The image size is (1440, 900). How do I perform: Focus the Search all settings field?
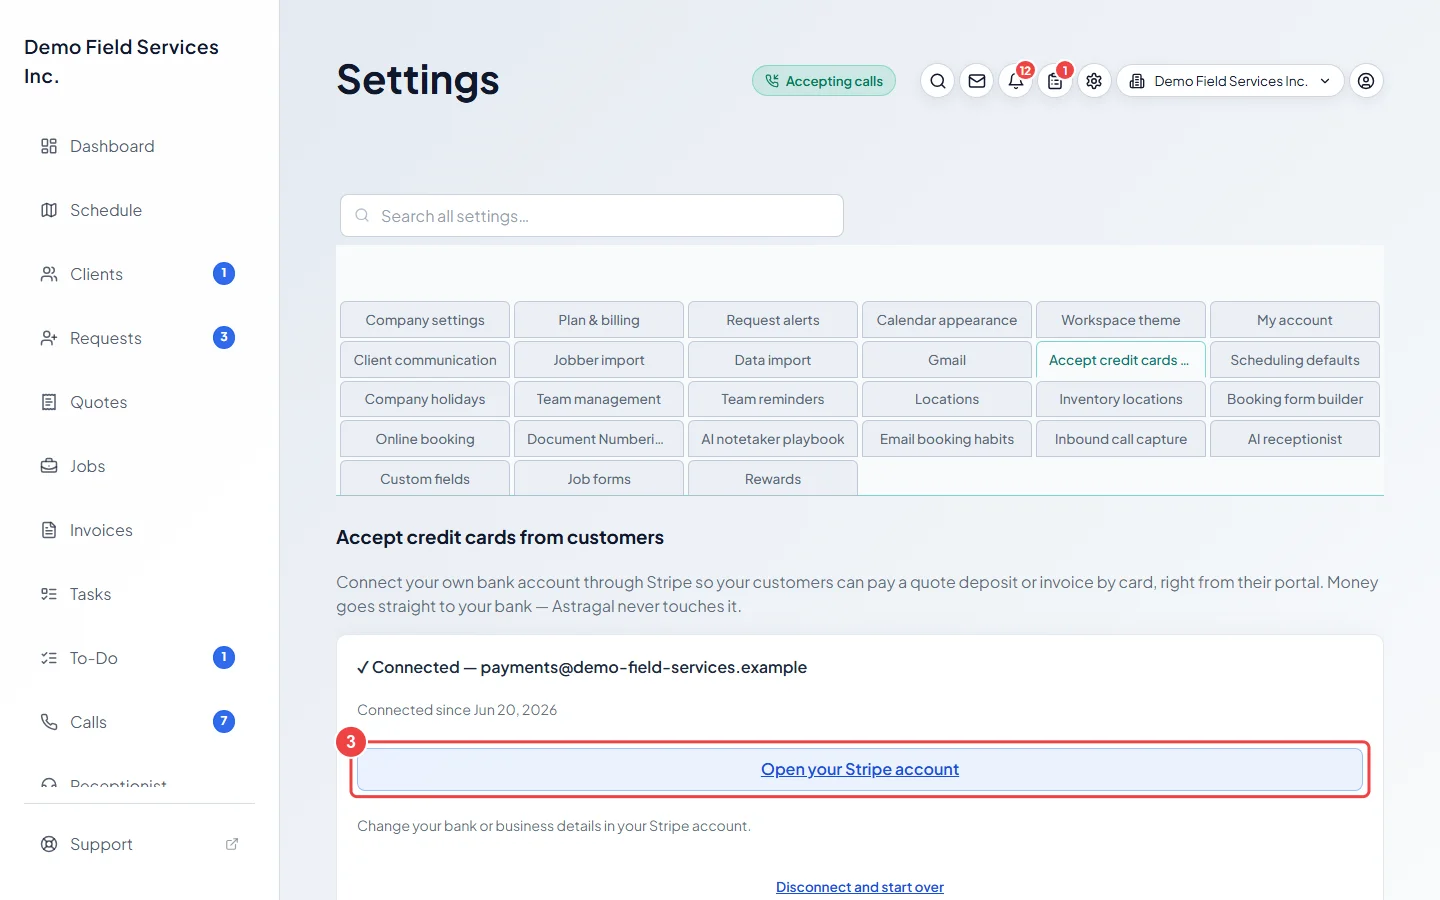pos(592,216)
